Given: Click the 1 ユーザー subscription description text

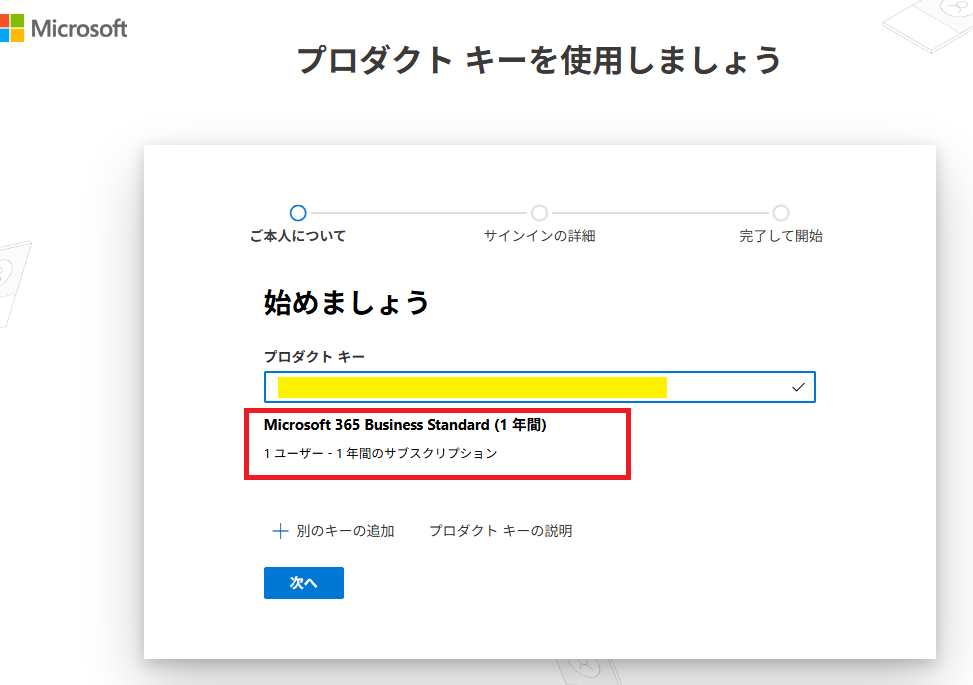Looking at the screenshot, I should pos(380,453).
